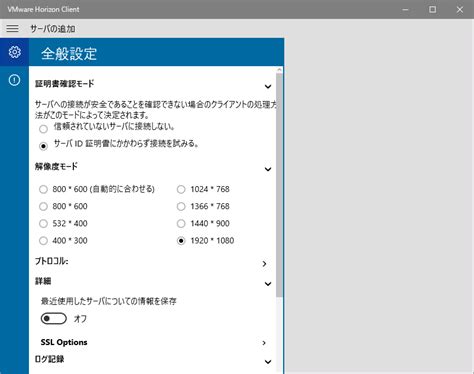Image resolution: width=474 pixels, height=374 pixels.
Task: Click the 全般設定 panel title
Action: pos(69,53)
